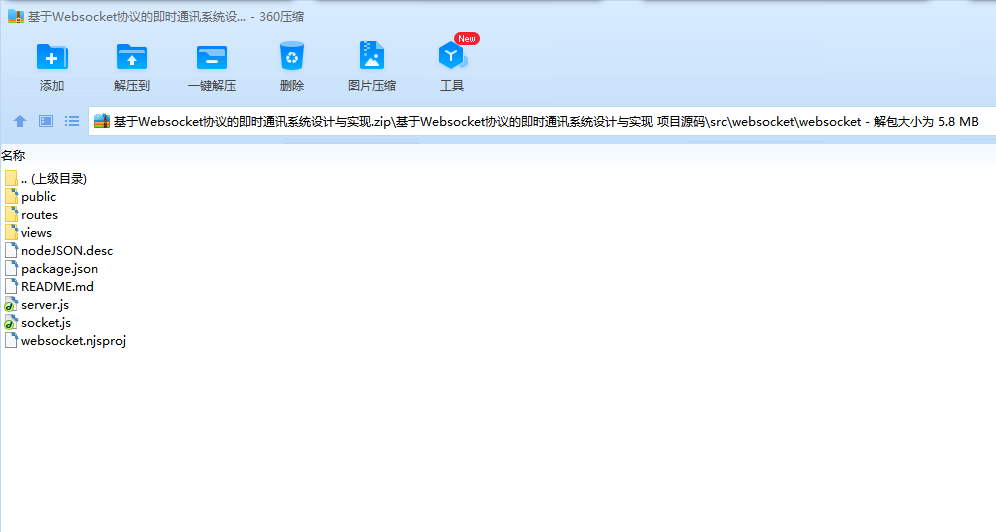Click the folder icon beside routes
The height and width of the screenshot is (532, 996).
pyautogui.click(x=11, y=215)
